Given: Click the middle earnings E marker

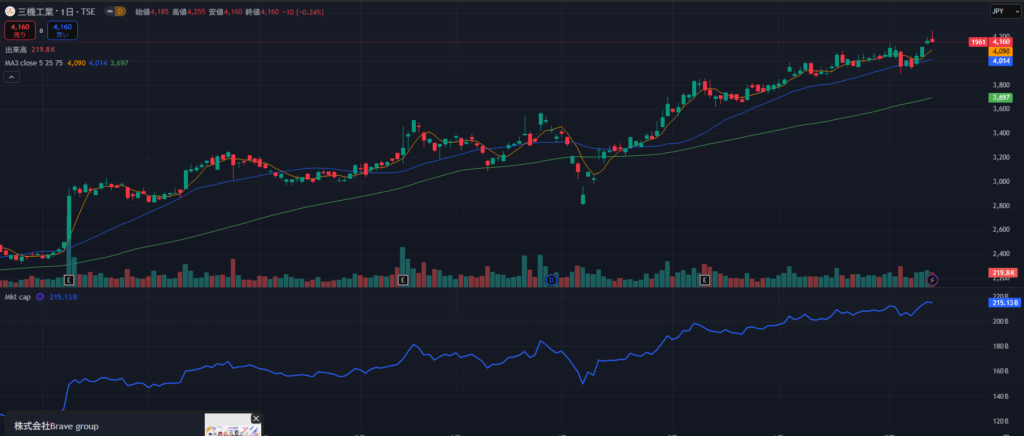Looking at the screenshot, I should pos(403,280).
